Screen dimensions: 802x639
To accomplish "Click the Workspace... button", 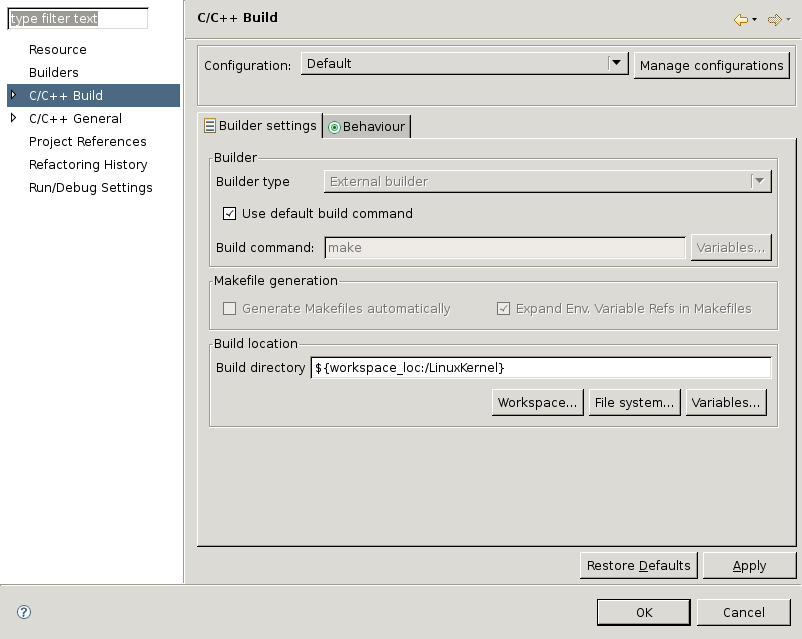I will point(537,403).
